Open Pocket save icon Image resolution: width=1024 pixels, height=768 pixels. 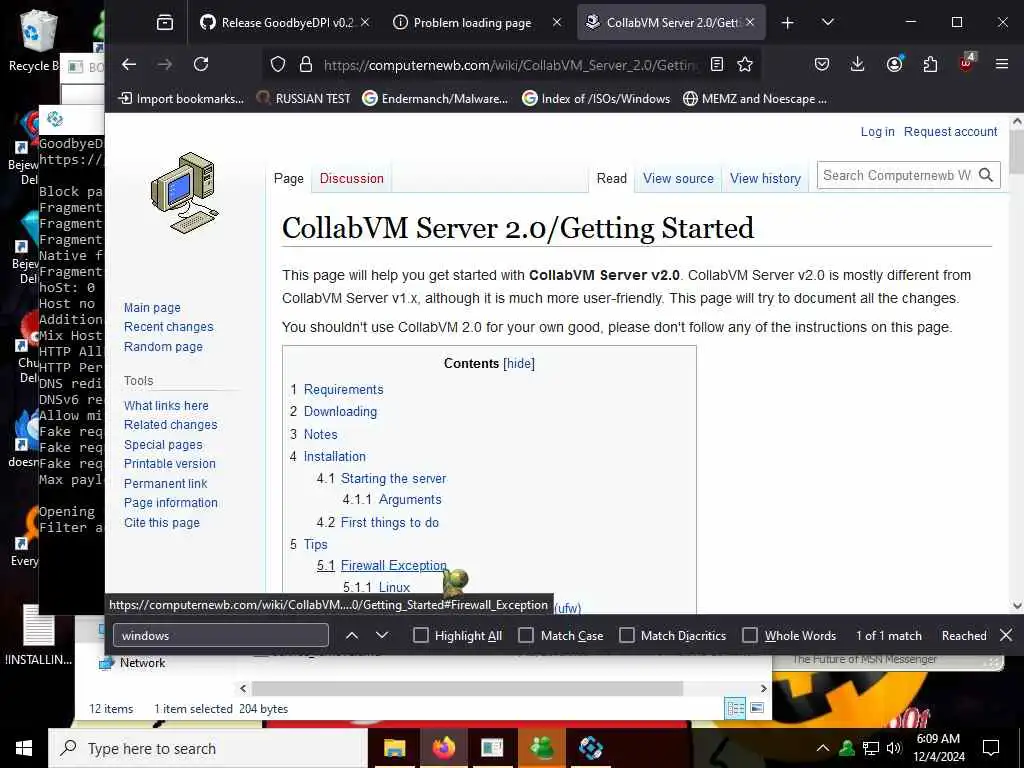(822, 64)
